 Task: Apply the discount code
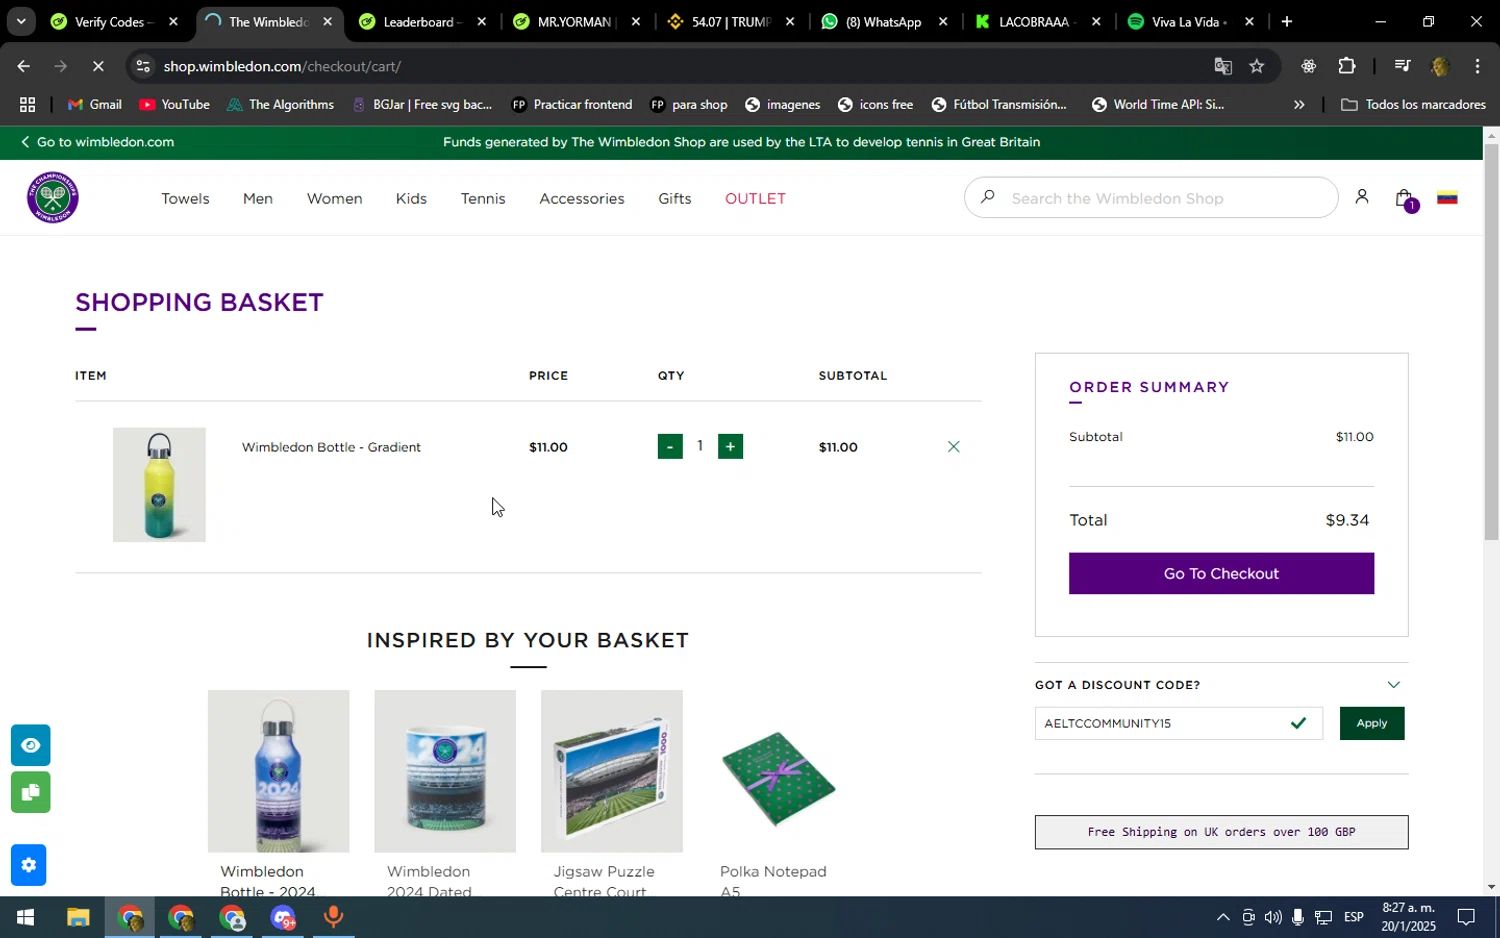(x=1371, y=723)
